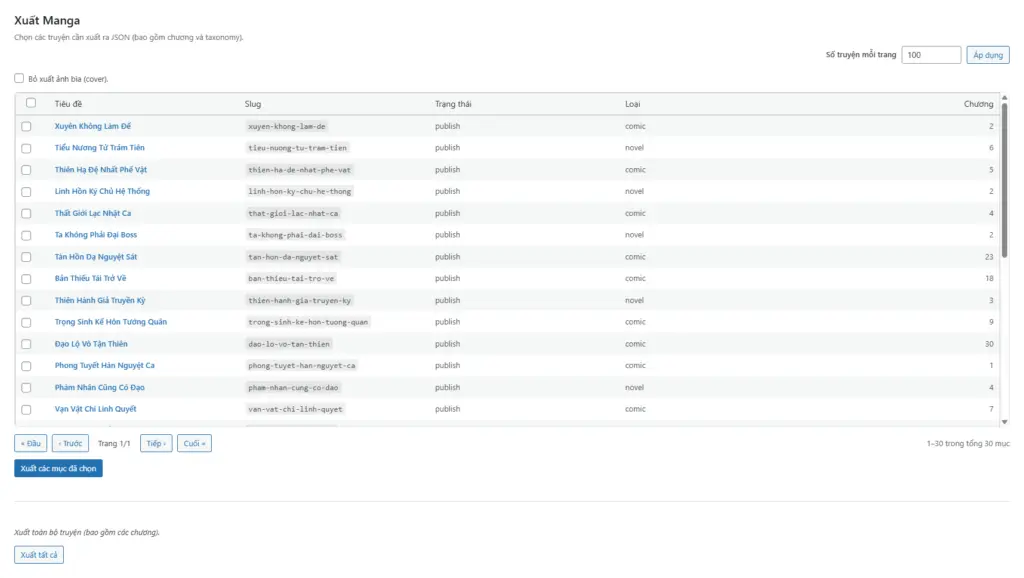Check the Phong Tuyết Hàn Nguyệt Ca checkbox
Image resolution: width=1024 pixels, height=578 pixels.
[26, 366]
